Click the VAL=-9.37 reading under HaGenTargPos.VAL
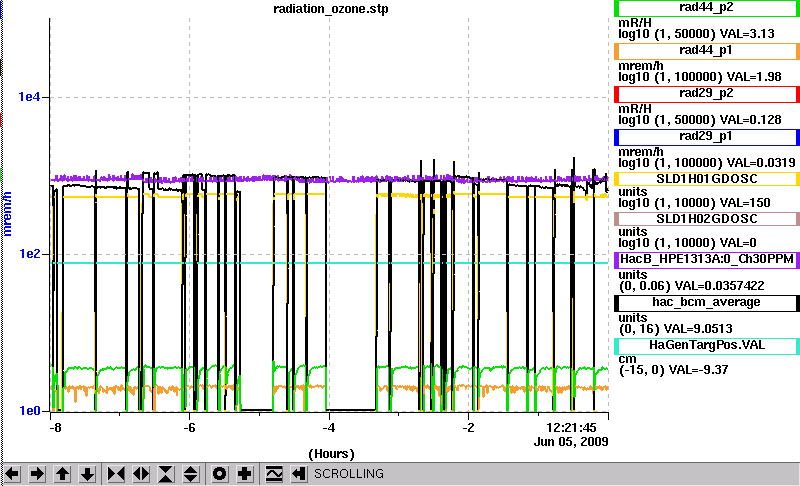The width and height of the screenshot is (800, 486). click(698, 370)
